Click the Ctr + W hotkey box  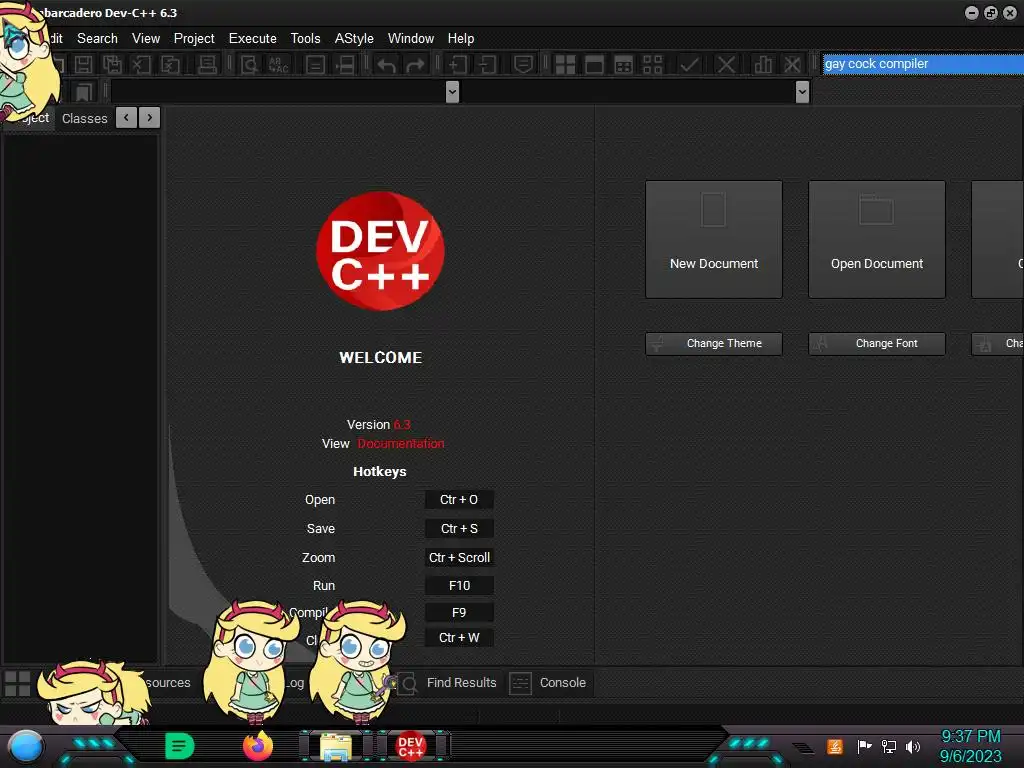tap(459, 638)
